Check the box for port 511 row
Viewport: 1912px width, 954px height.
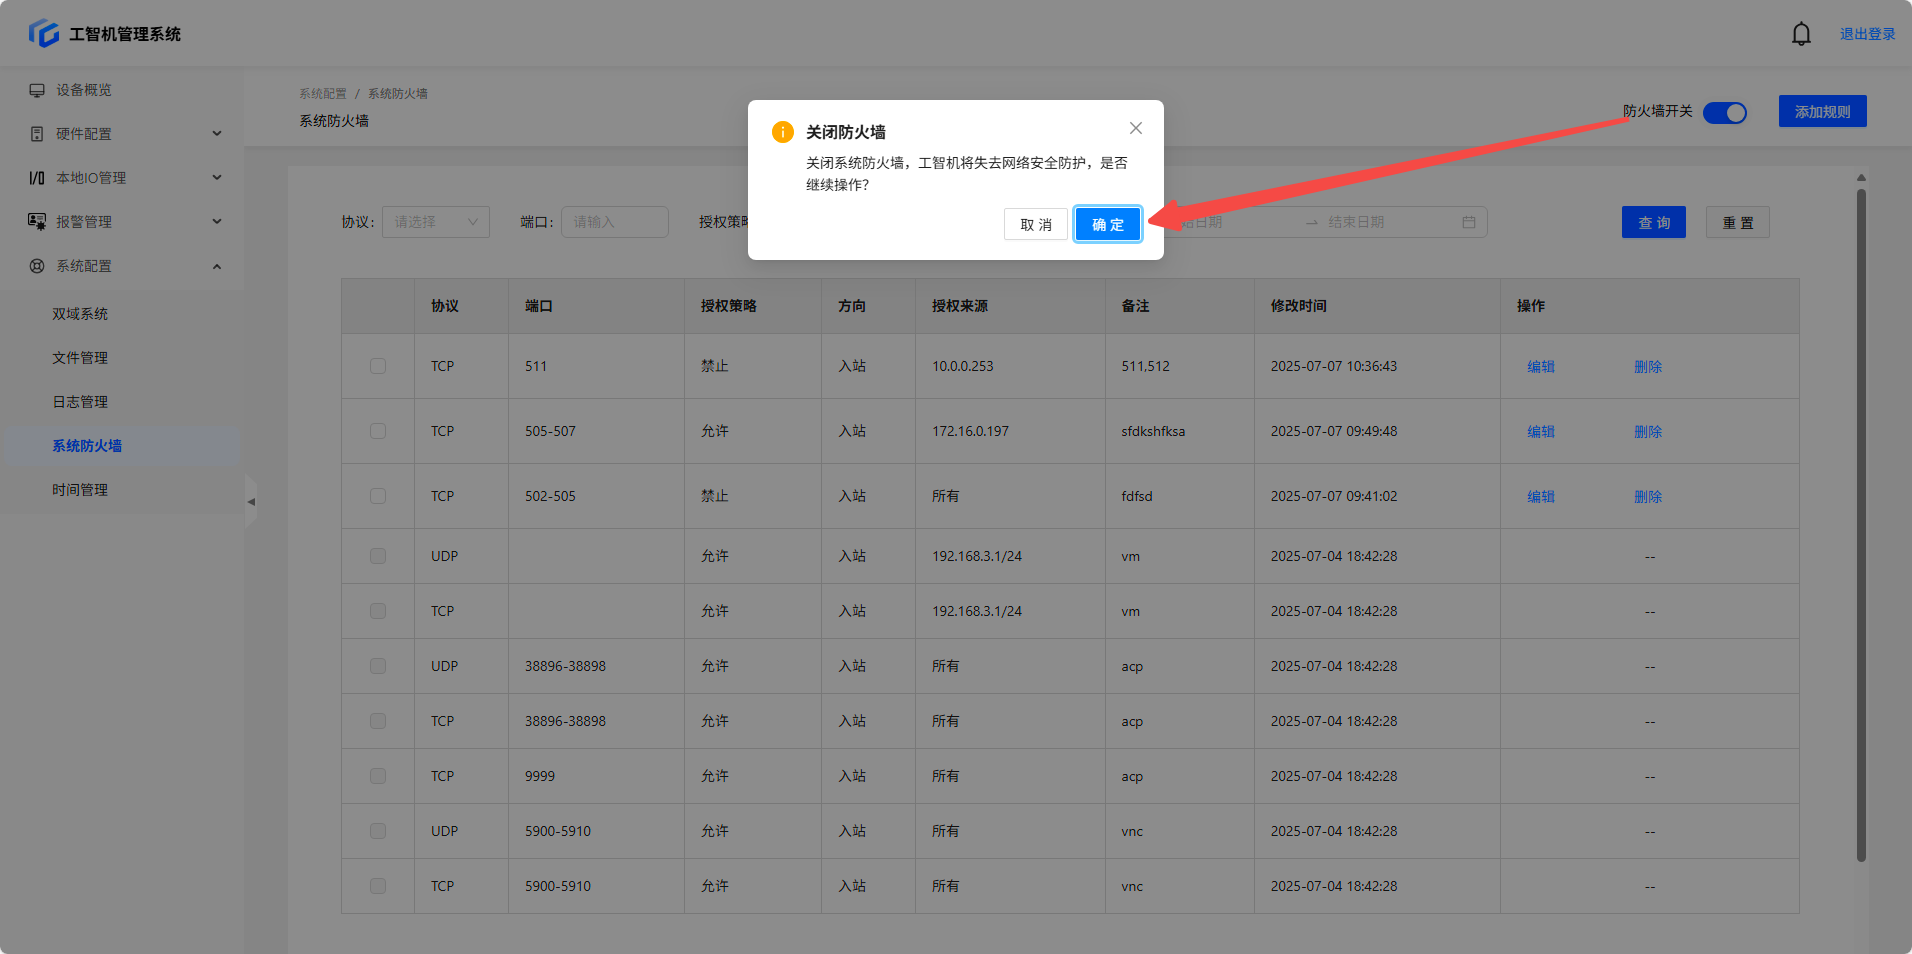tap(378, 366)
